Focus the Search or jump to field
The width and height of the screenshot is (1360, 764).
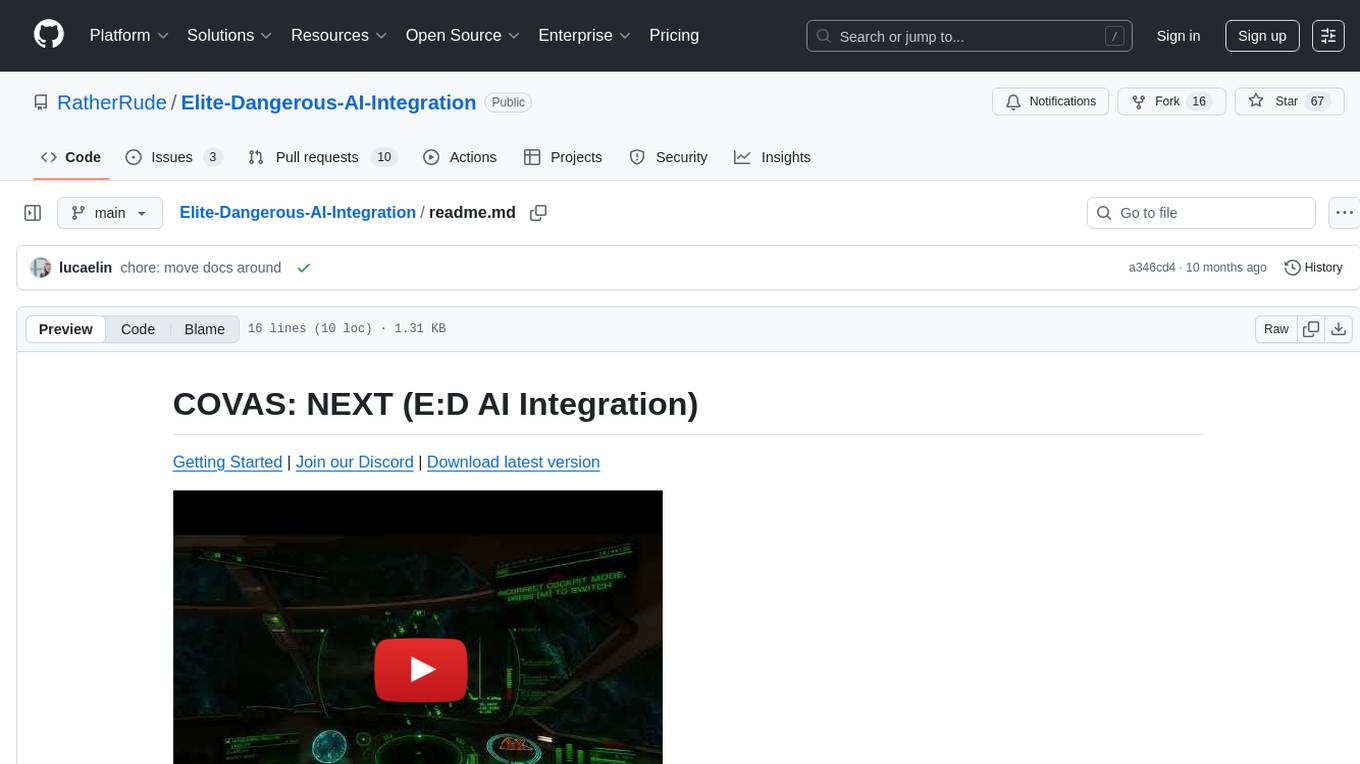[x=969, y=36]
